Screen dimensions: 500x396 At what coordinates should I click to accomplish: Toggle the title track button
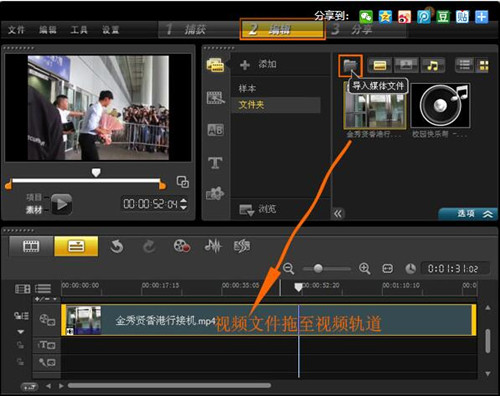(x=47, y=345)
